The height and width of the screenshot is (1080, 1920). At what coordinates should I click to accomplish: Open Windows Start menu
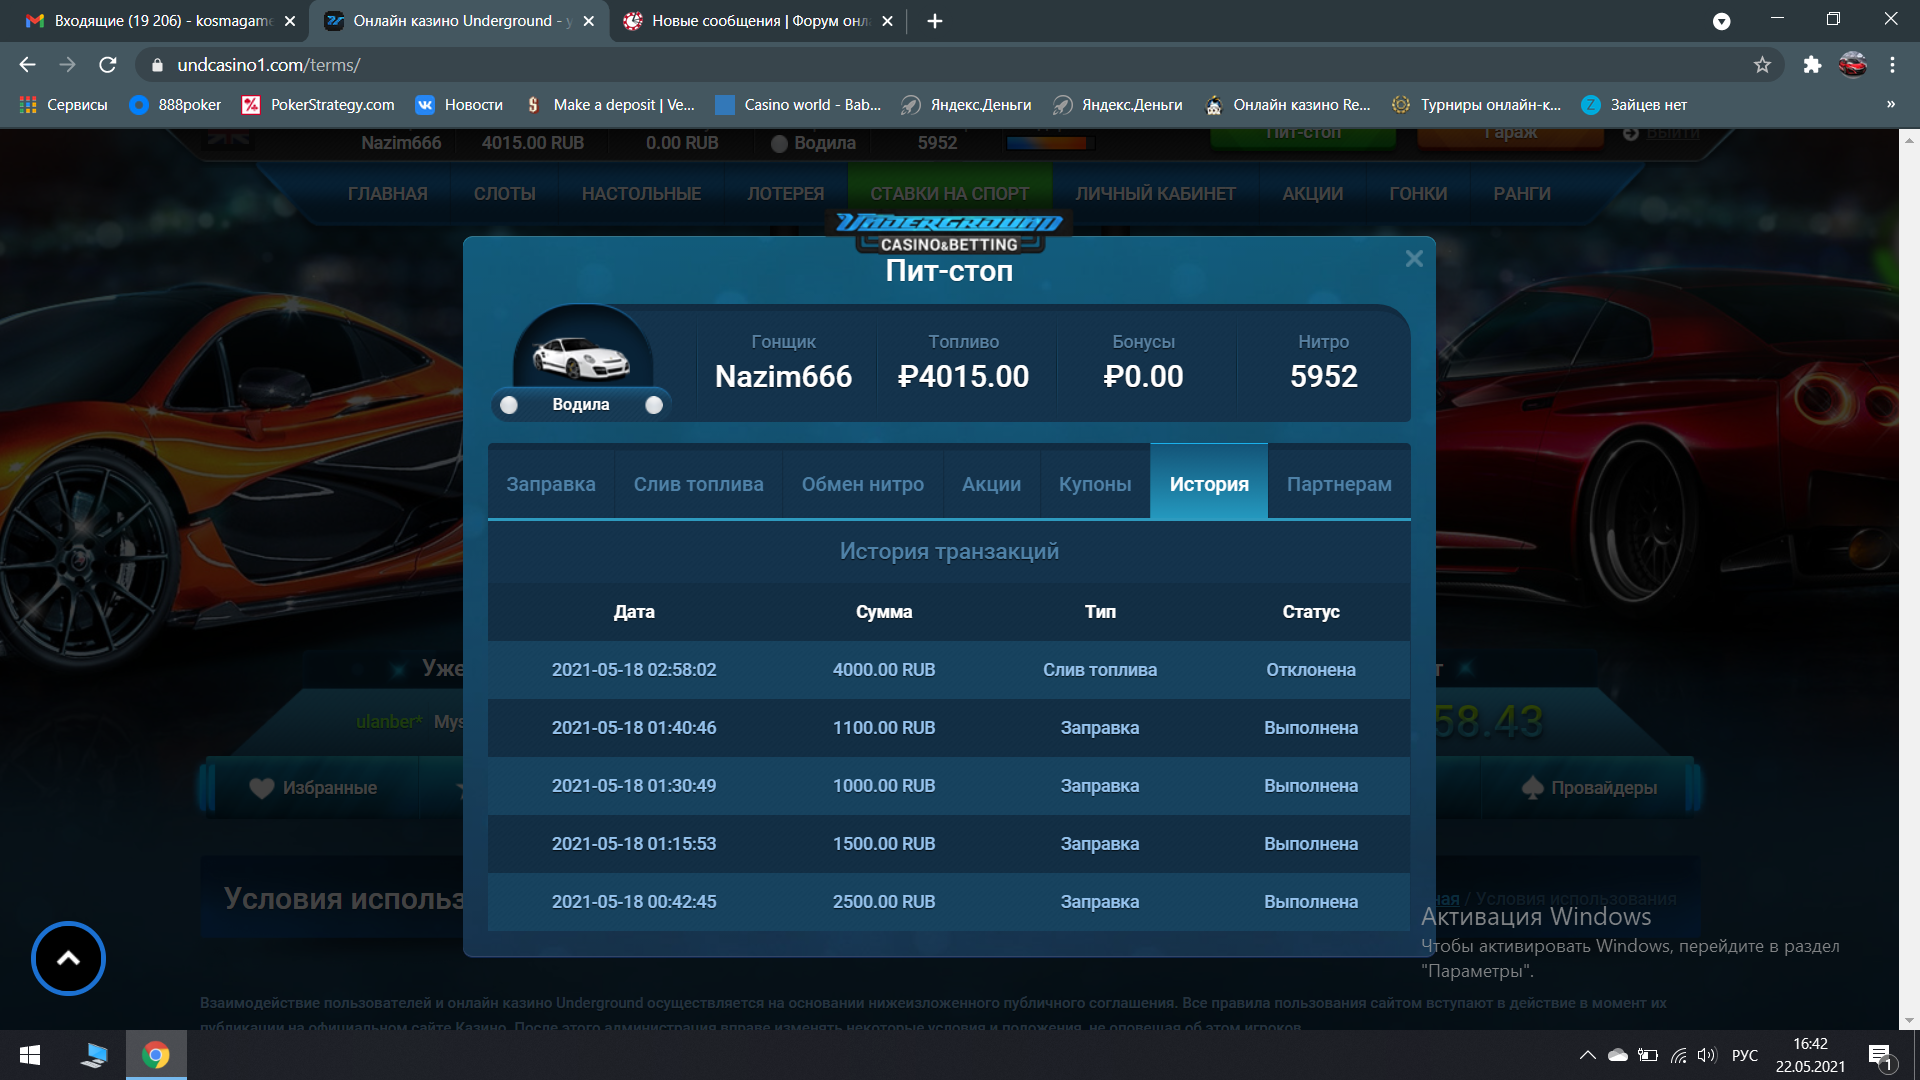30,1055
